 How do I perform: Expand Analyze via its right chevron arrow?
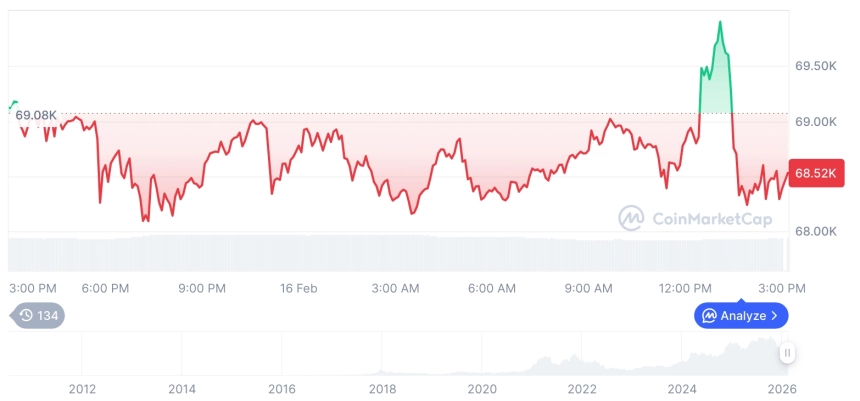tap(776, 316)
